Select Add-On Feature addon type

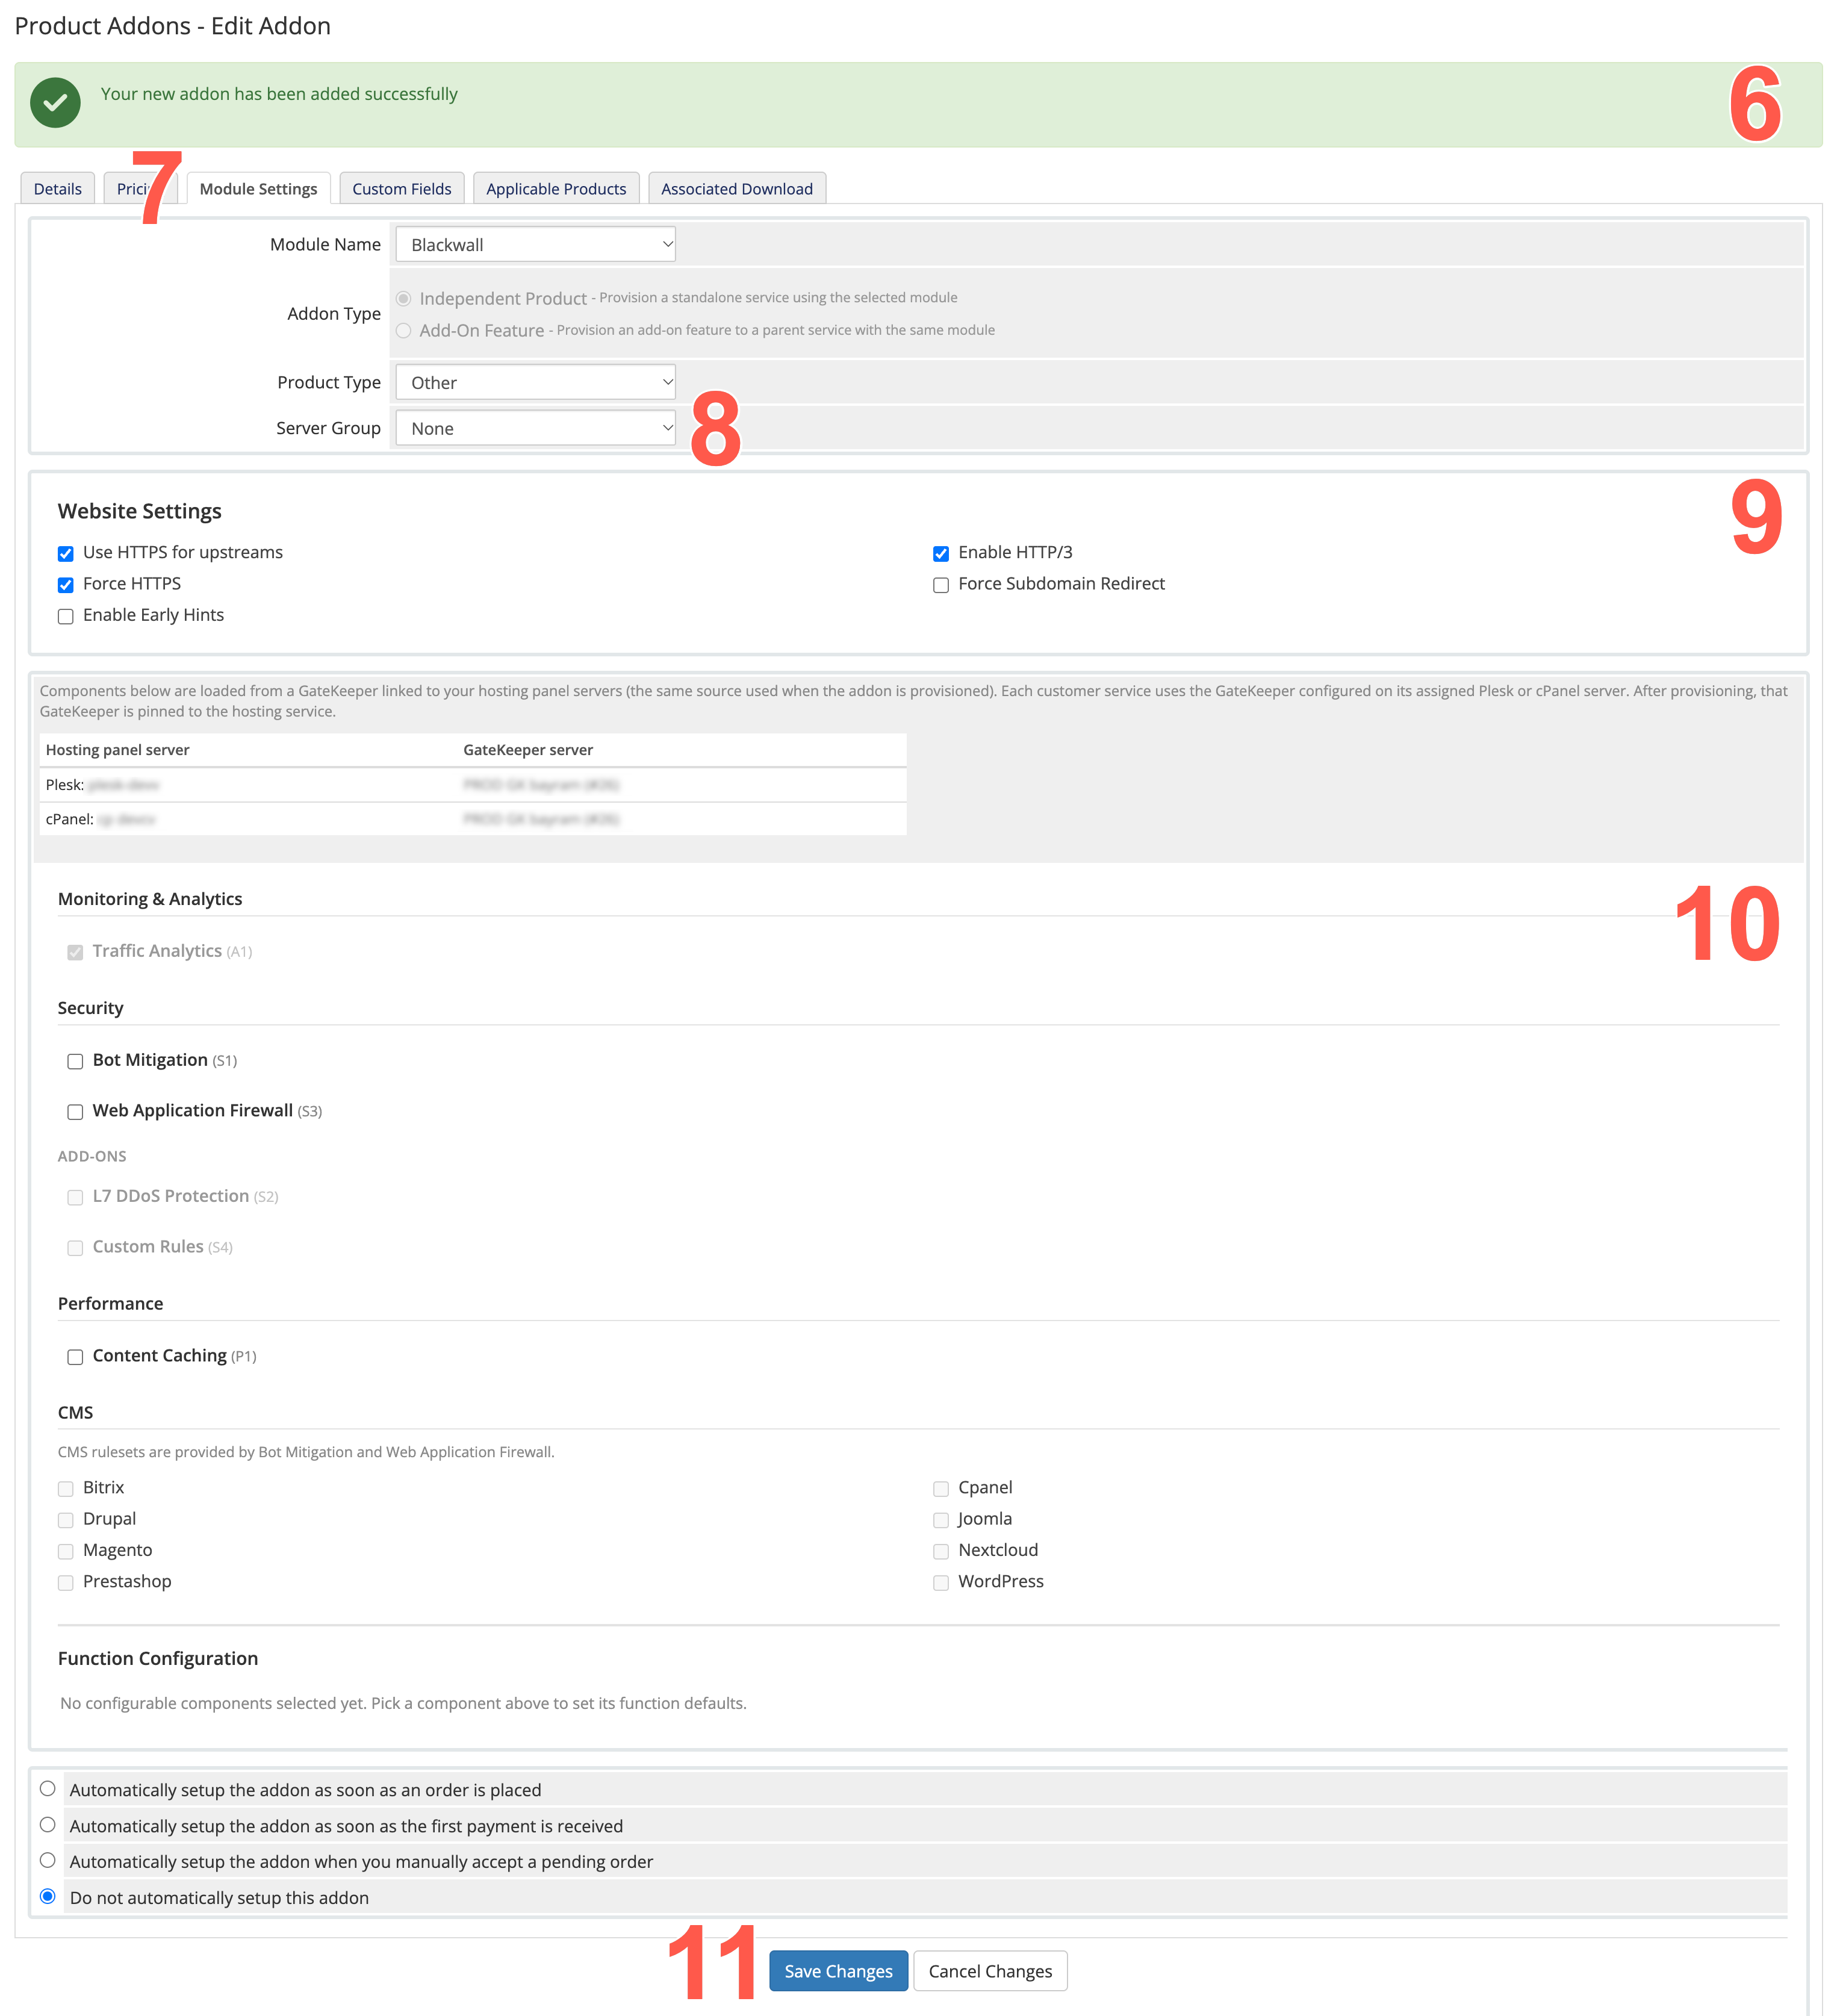tap(404, 330)
